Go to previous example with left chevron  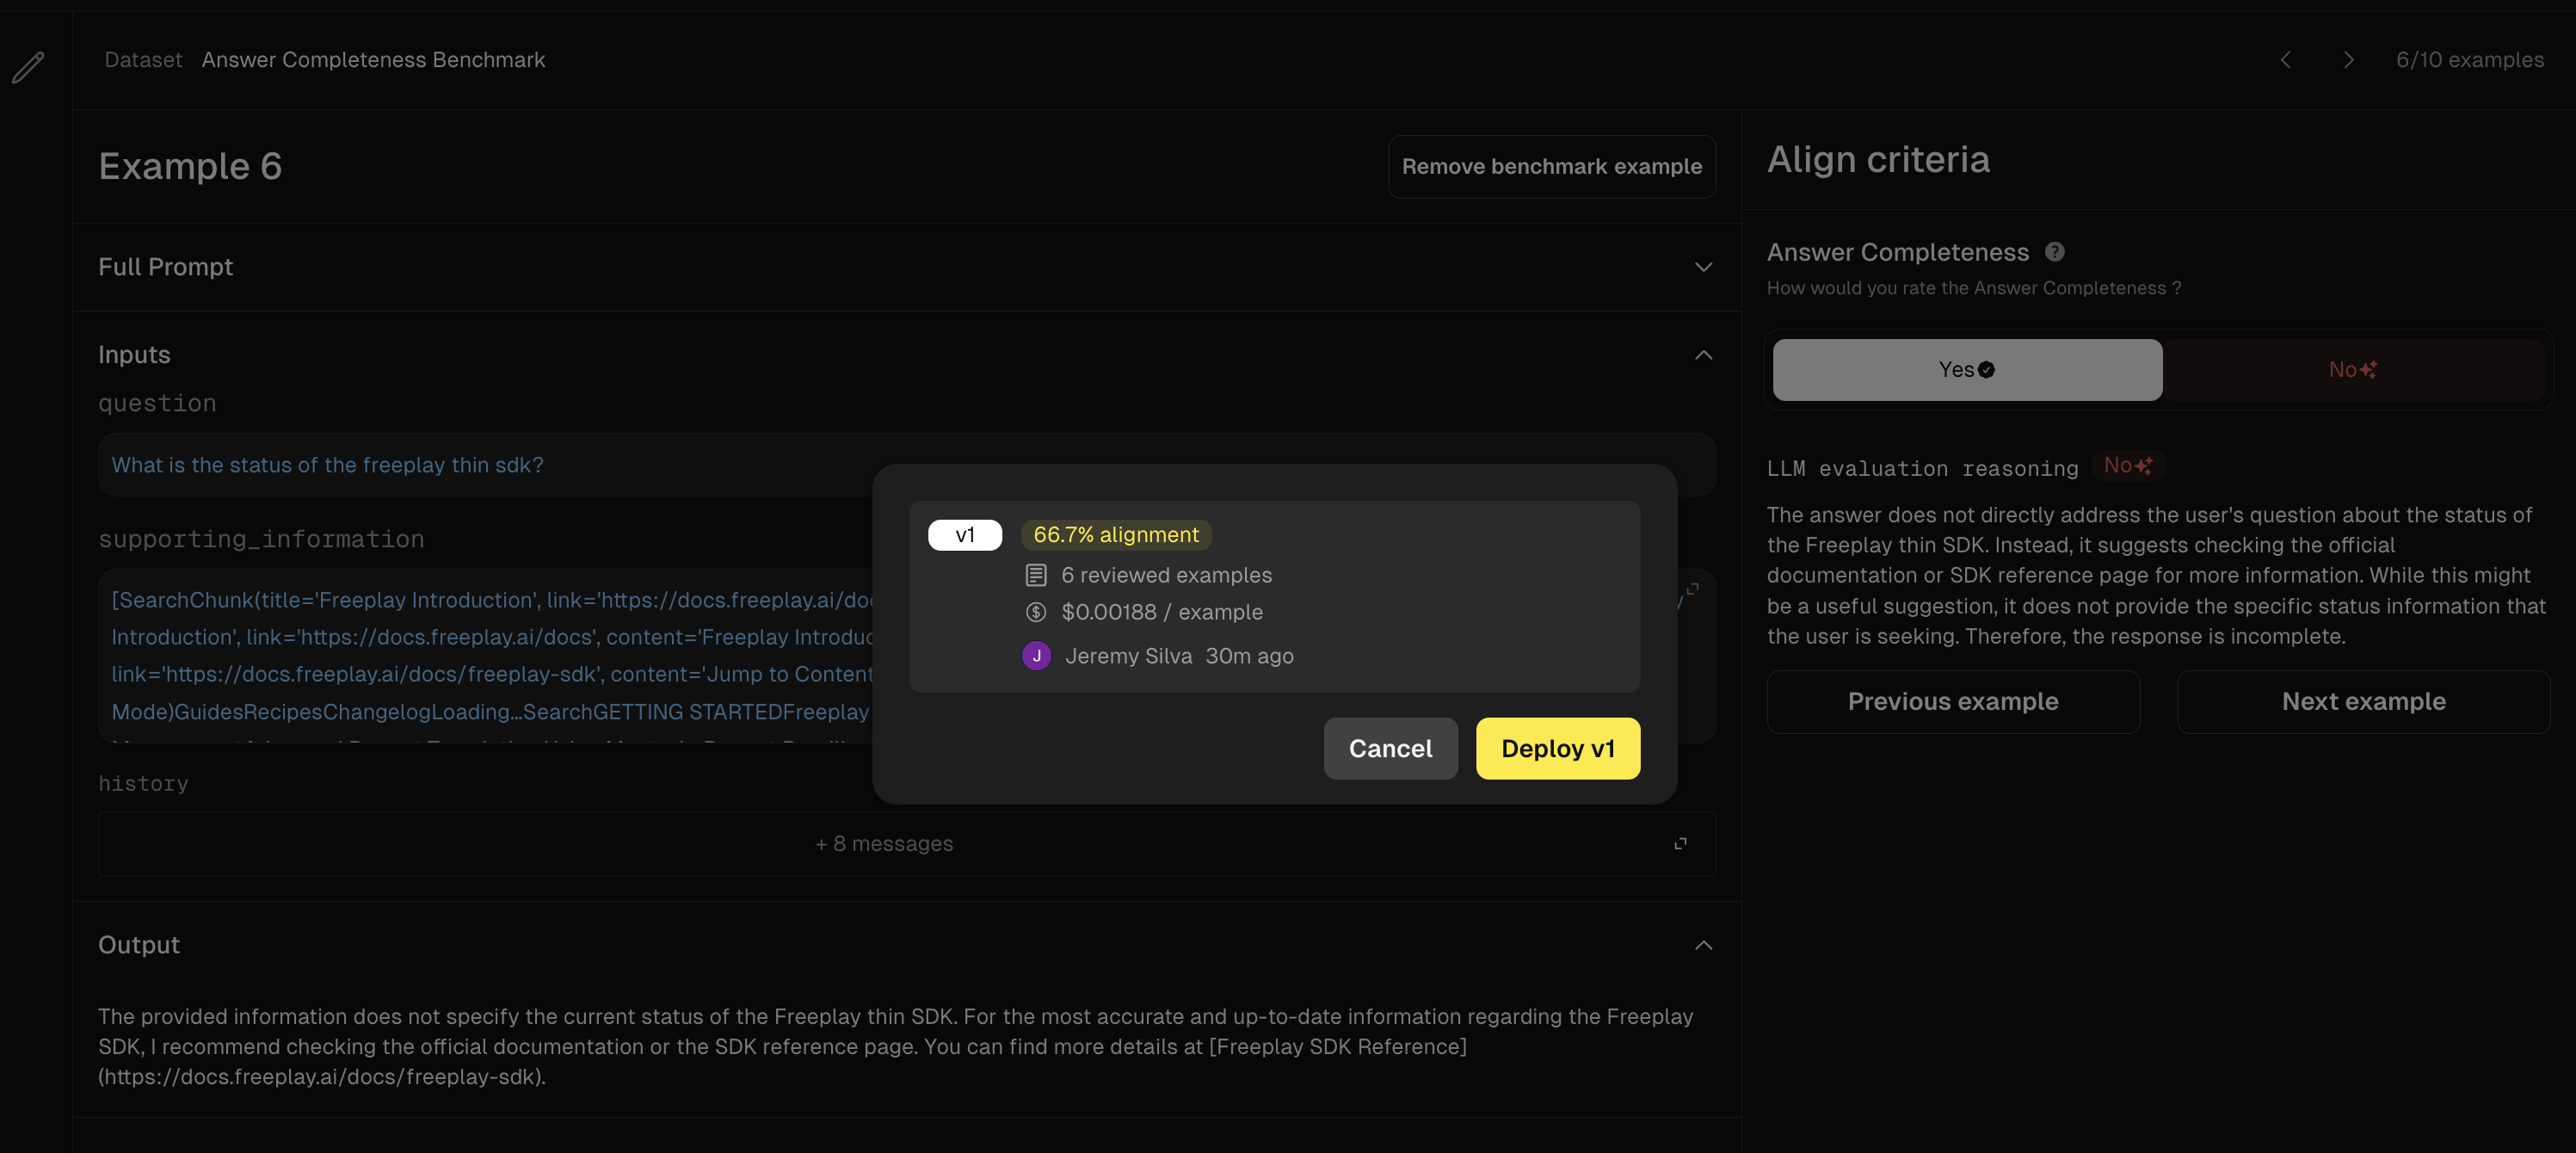pyautogui.click(x=2285, y=60)
